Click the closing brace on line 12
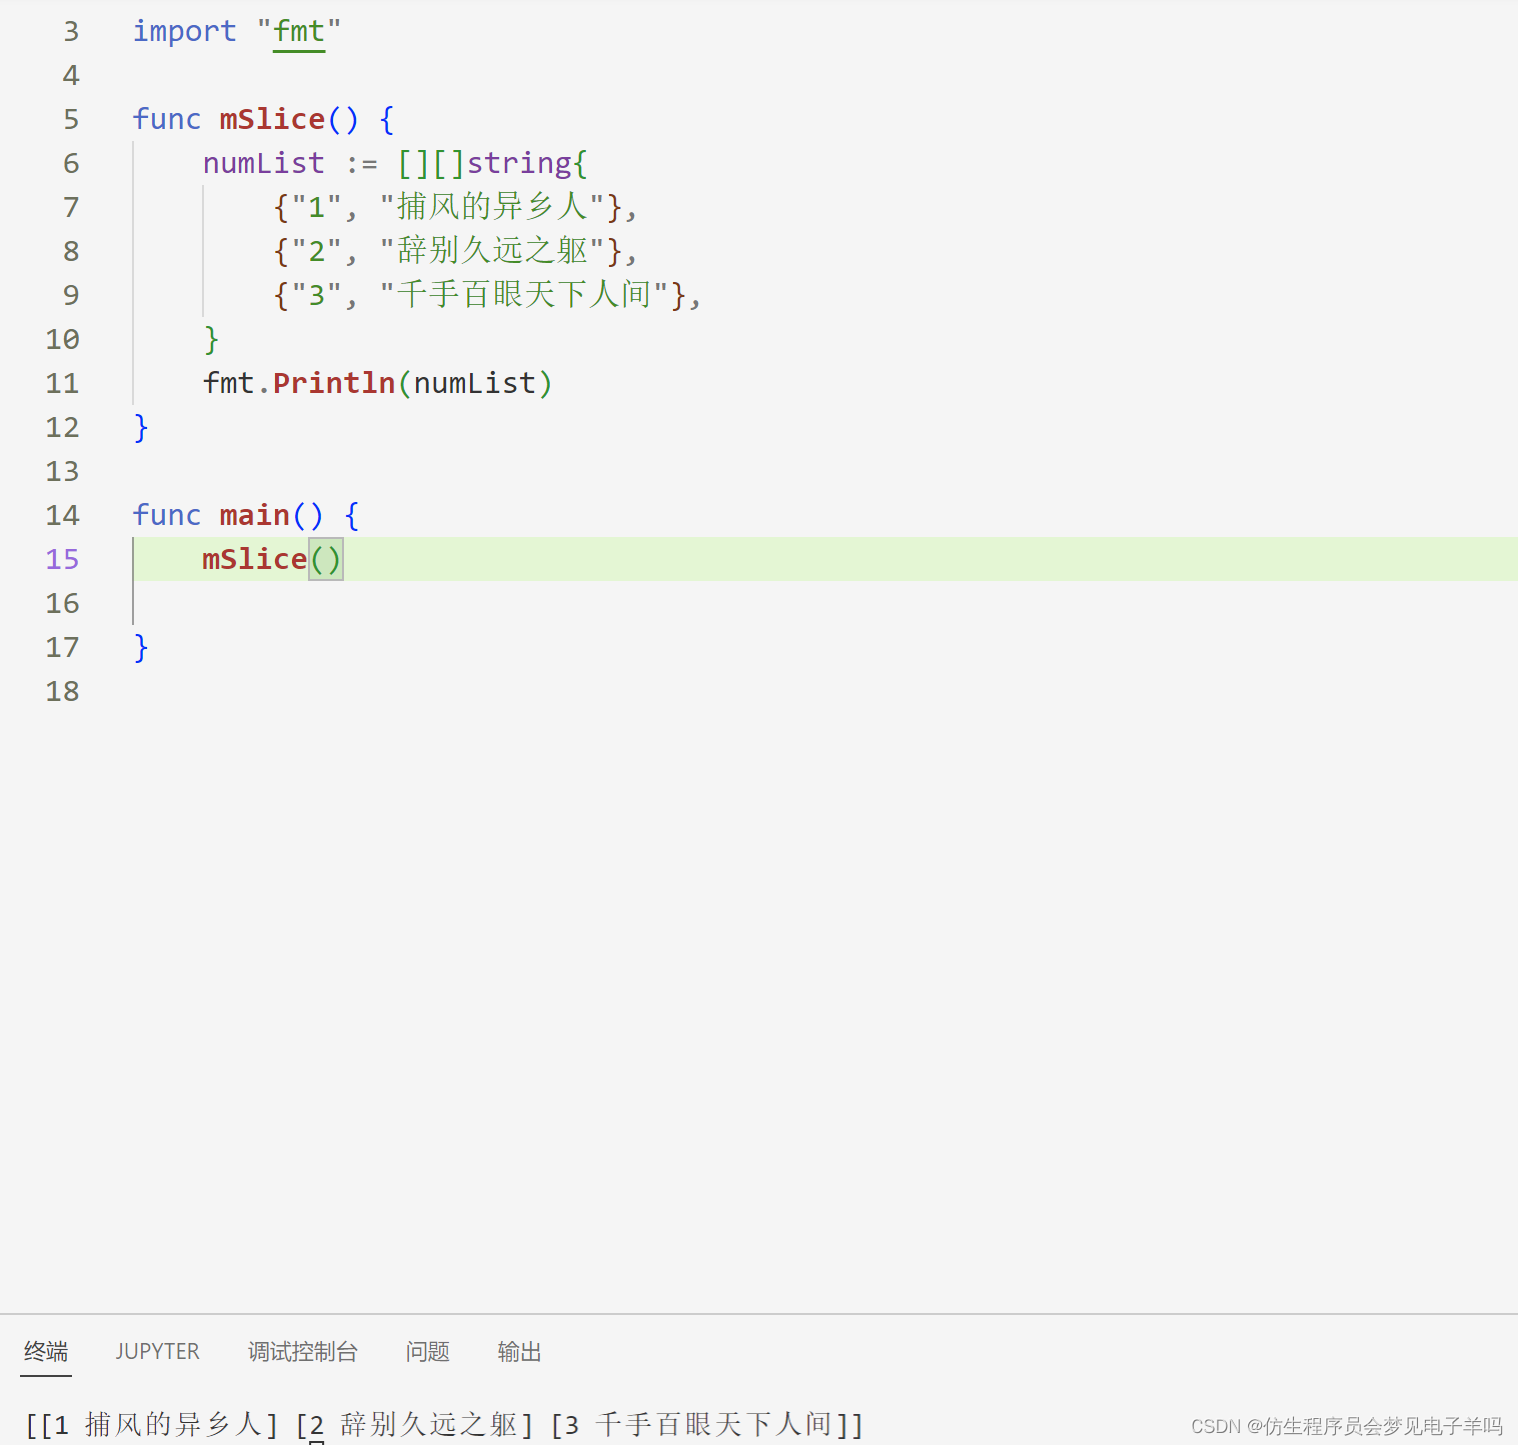This screenshot has height=1445, width=1518. pyautogui.click(x=141, y=427)
